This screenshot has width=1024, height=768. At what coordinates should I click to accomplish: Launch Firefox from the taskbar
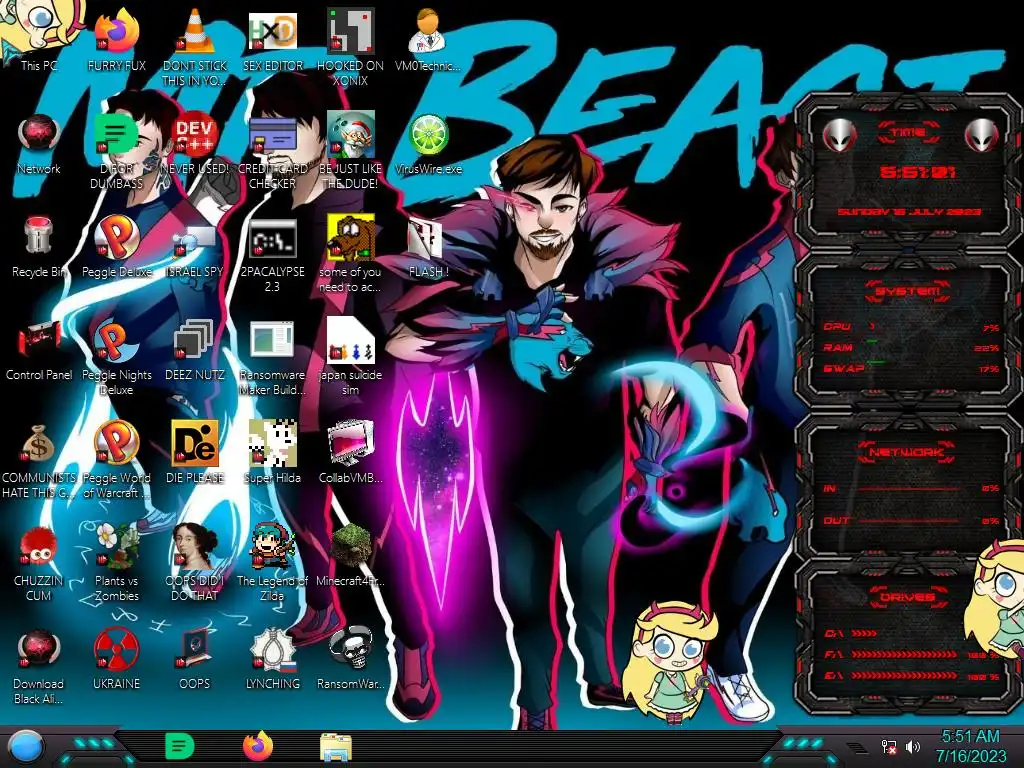258,746
